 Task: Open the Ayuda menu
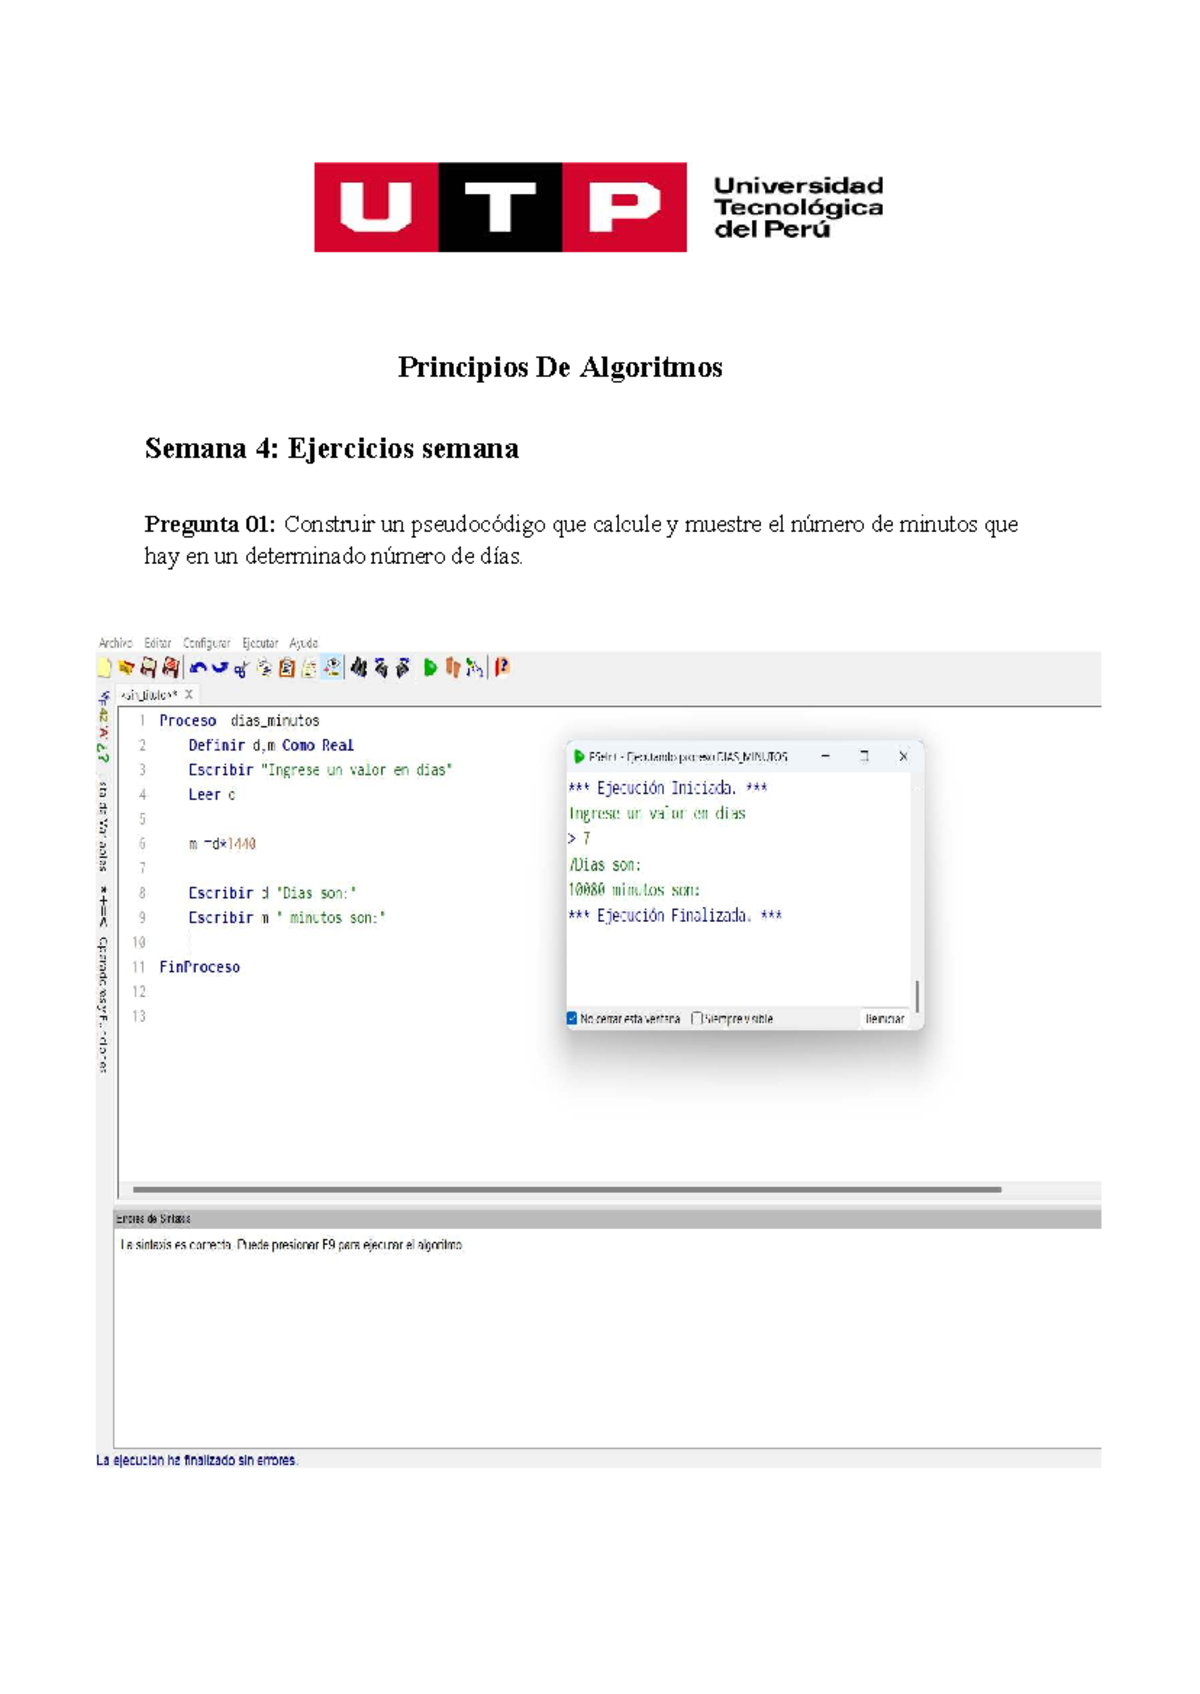click(x=304, y=643)
